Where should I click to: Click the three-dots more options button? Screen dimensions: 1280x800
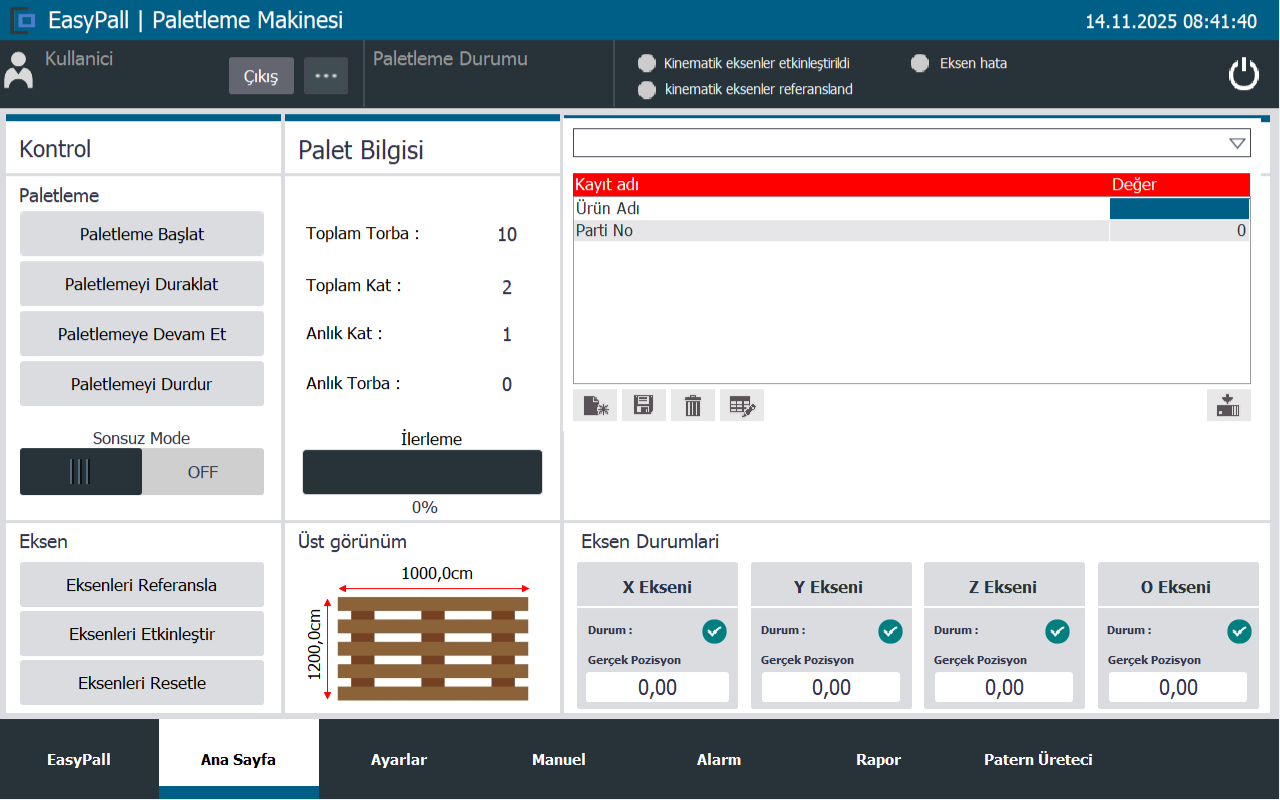(x=326, y=76)
